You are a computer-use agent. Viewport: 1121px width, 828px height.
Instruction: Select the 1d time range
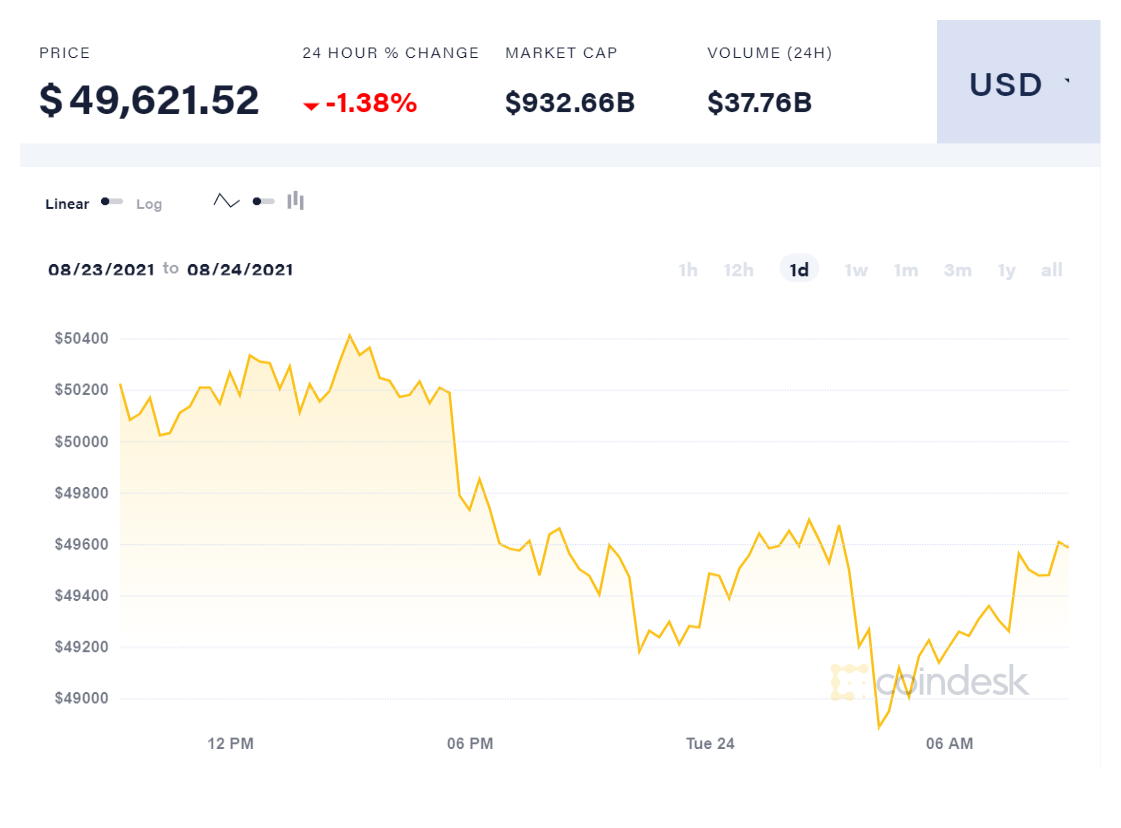799,270
